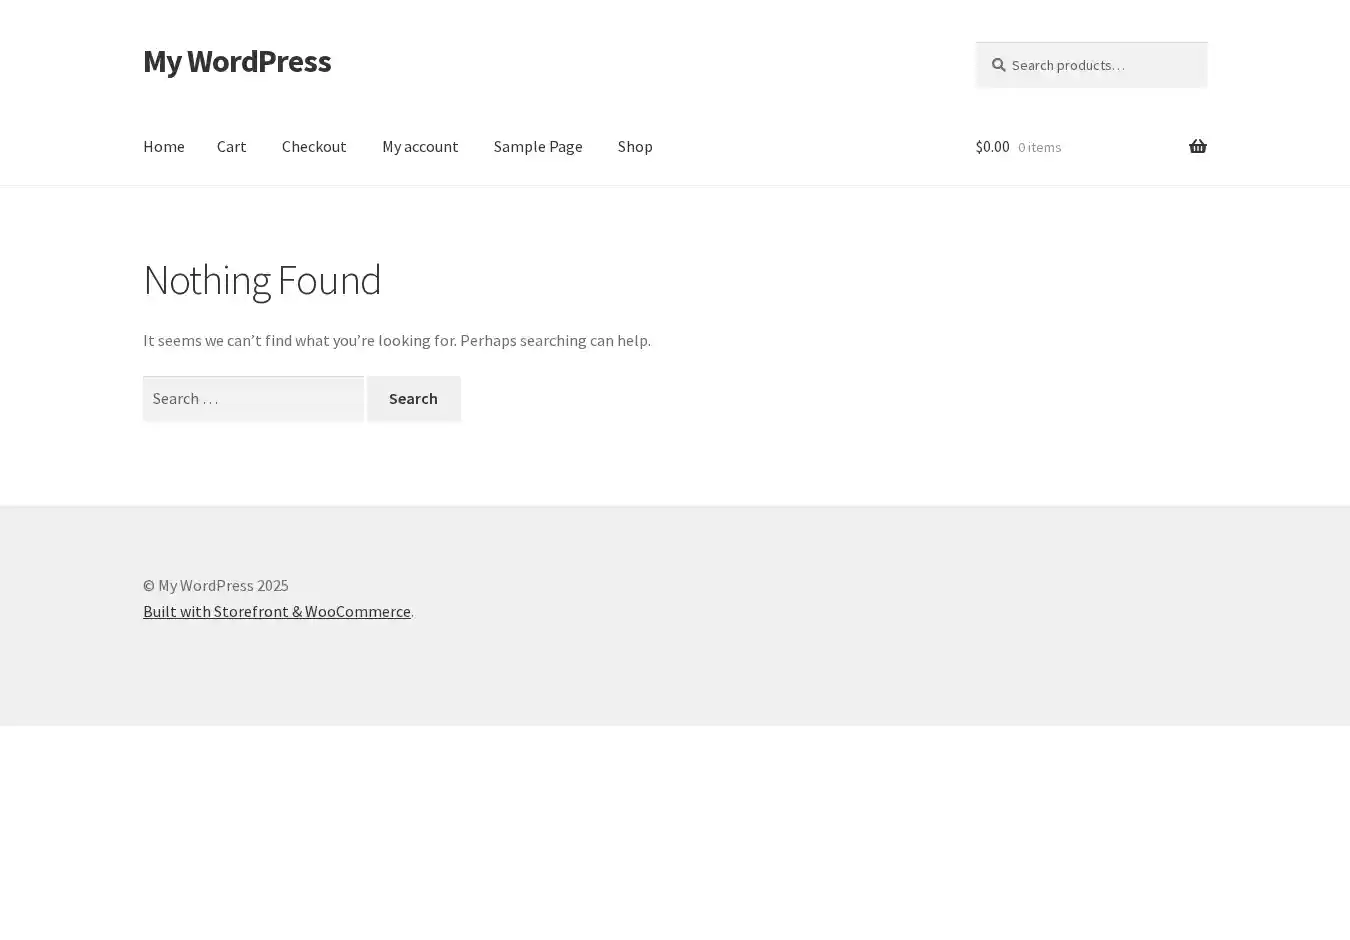Visit the Shop page

click(x=634, y=146)
